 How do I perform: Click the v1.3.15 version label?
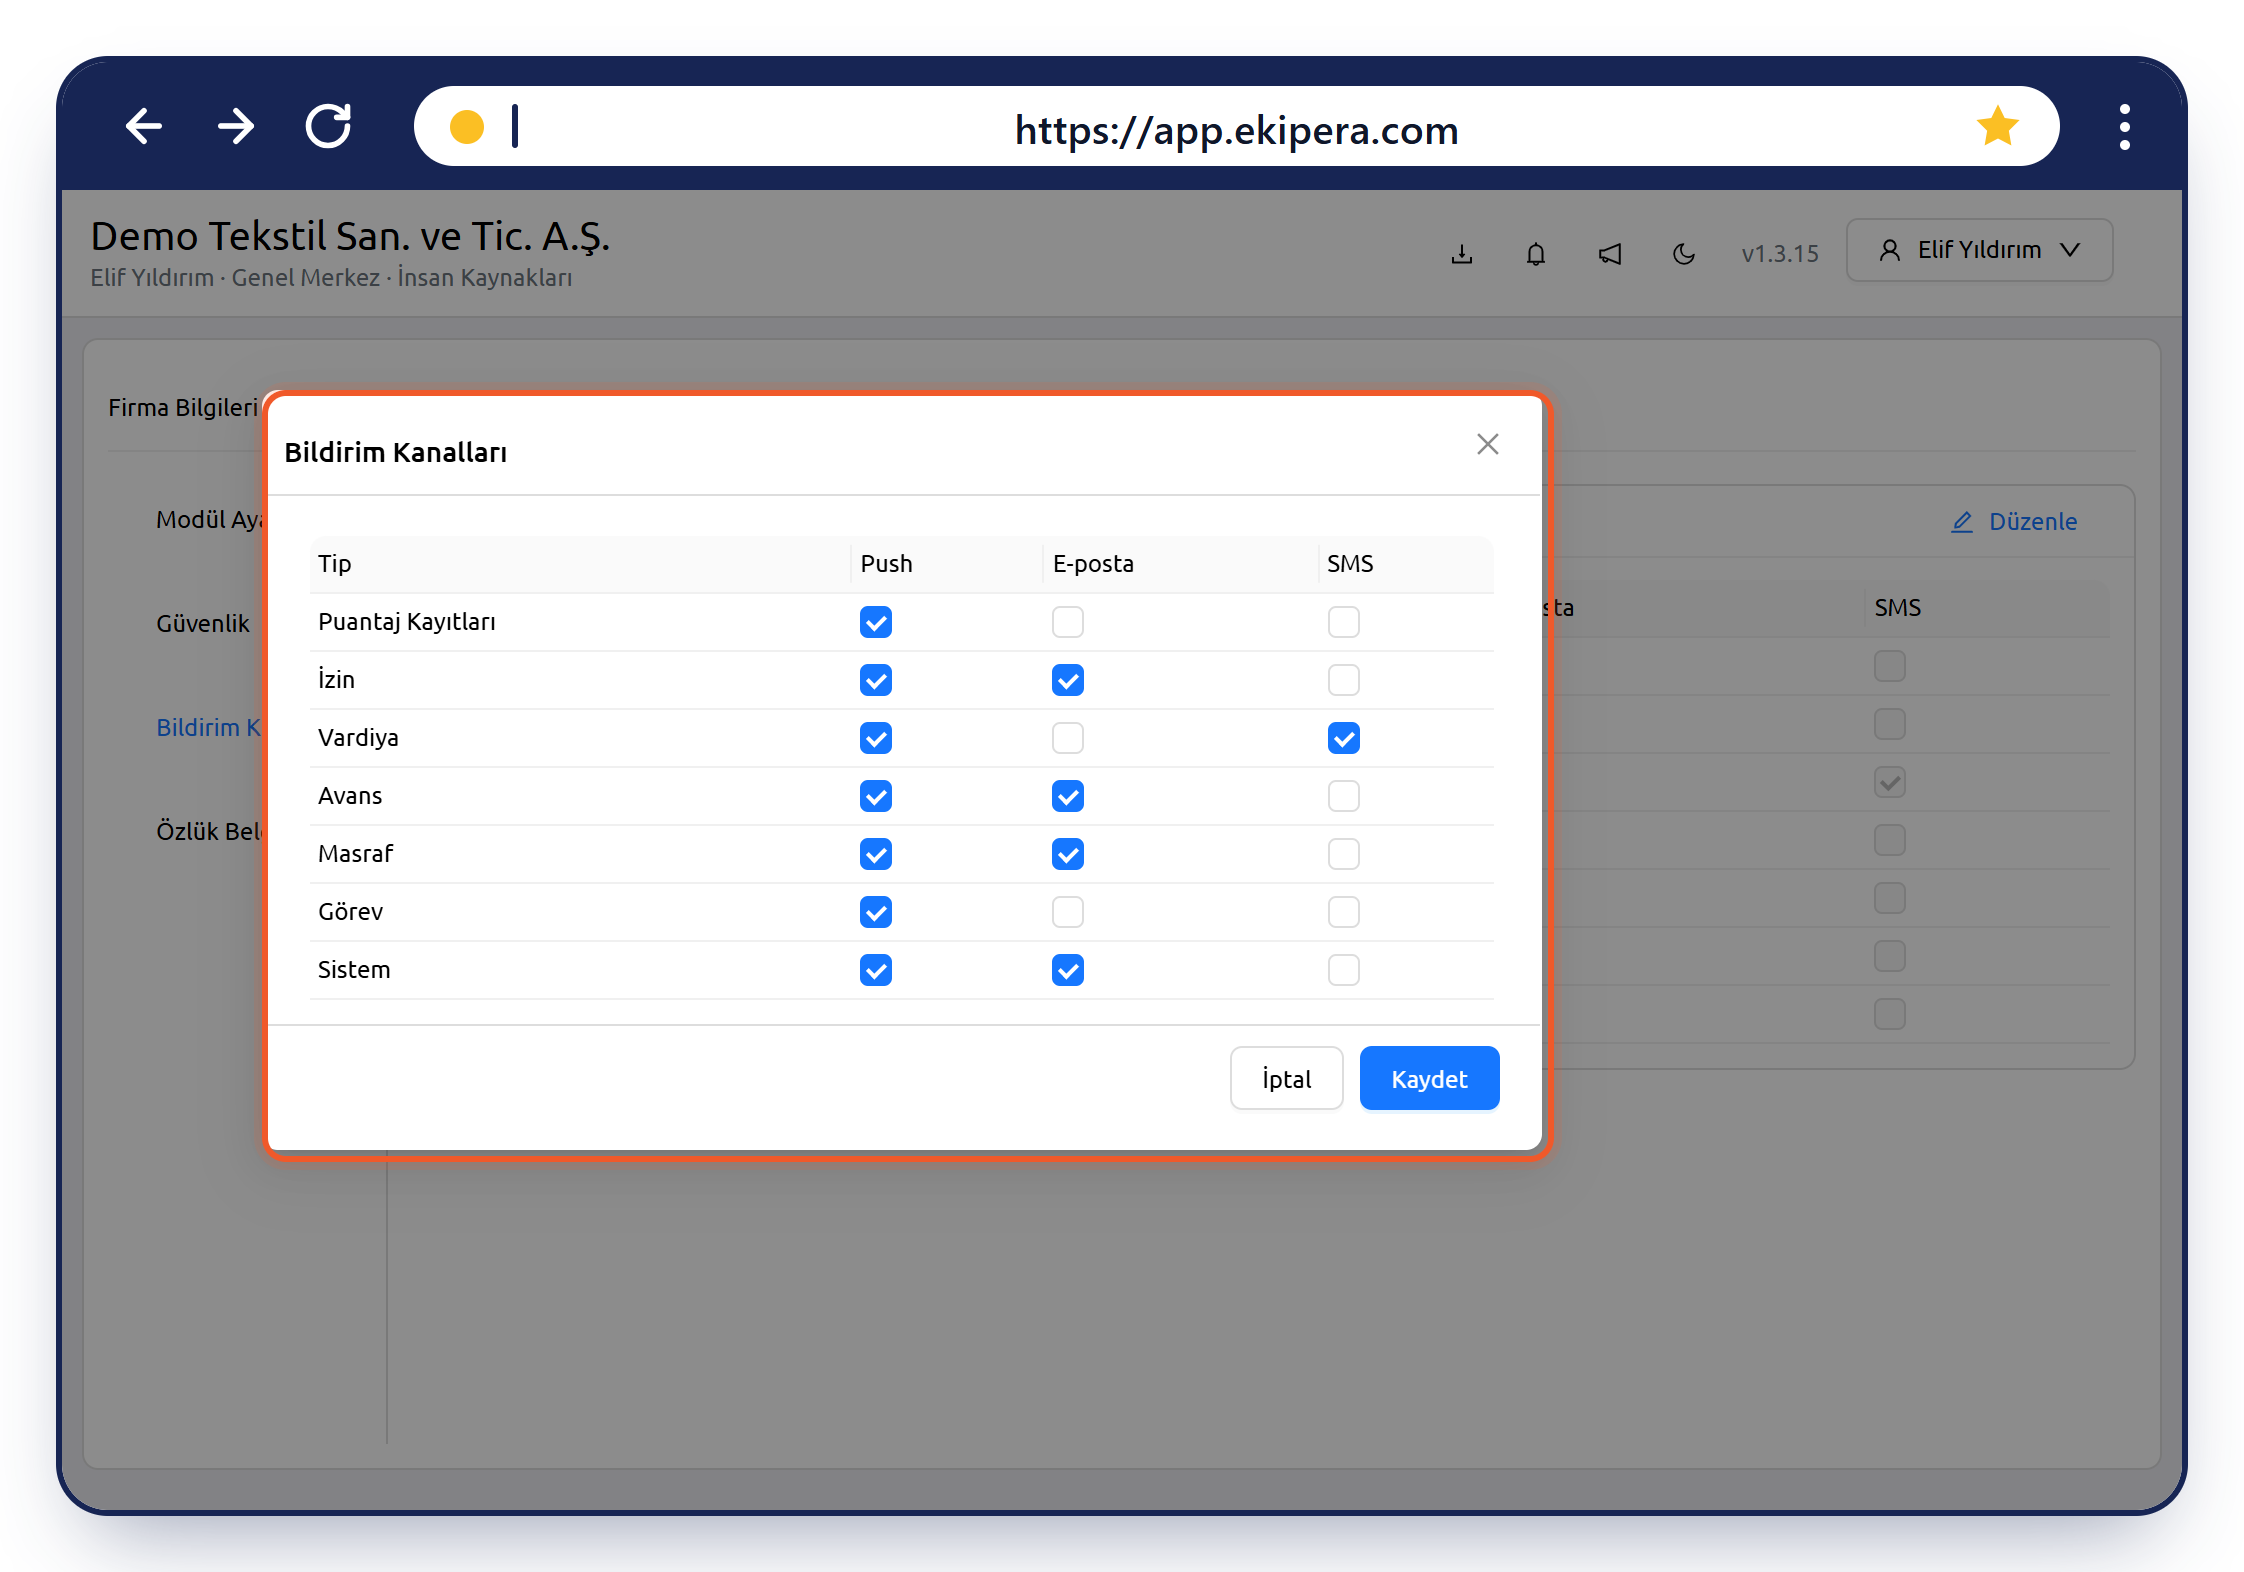pos(1779,254)
